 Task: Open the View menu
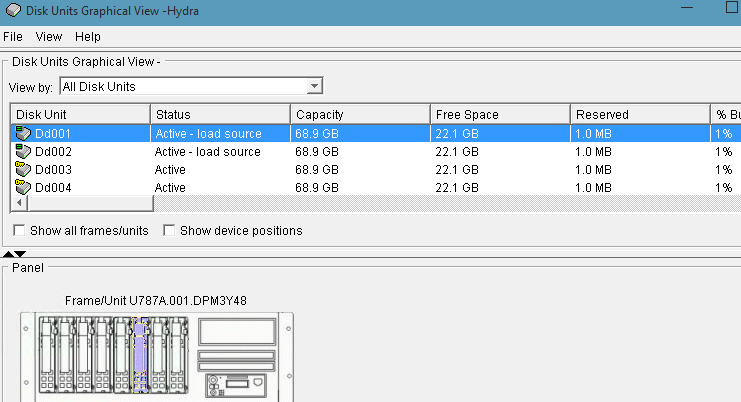tap(49, 36)
